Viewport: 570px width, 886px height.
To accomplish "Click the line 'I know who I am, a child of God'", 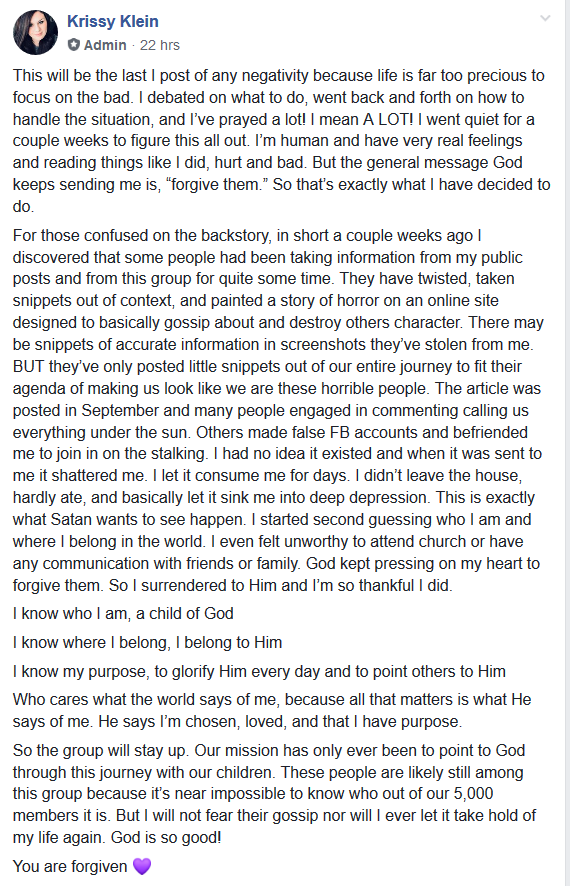I will point(123,614).
